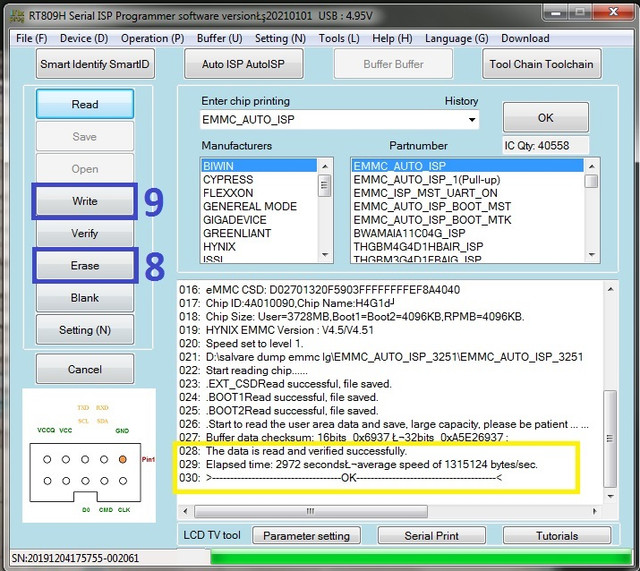Viewport: 640px width, 571px height.
Task: Click log horizontal scroll right arrow
Action: coord(594,511)
